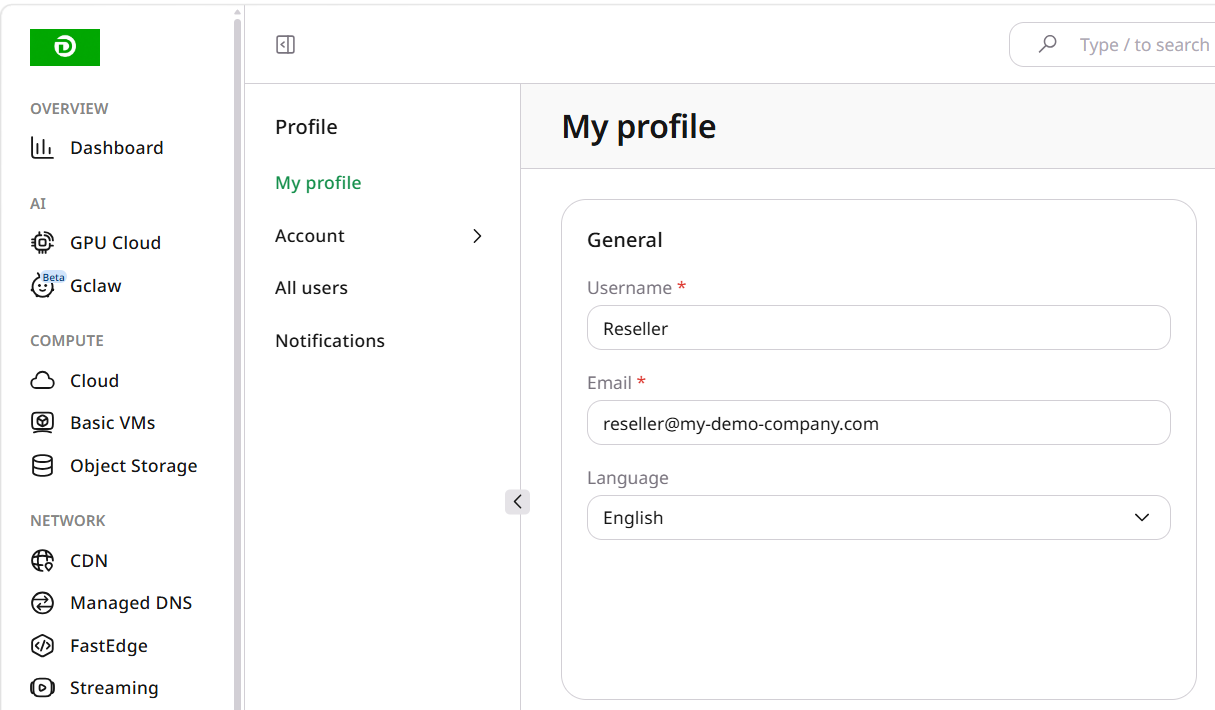Click the Email input field
This screenshot has width=1215, height=710.
[878, 423]
